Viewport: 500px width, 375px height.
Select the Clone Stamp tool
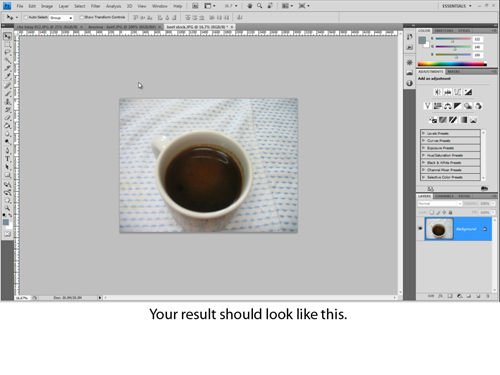[x=7, y=102]
